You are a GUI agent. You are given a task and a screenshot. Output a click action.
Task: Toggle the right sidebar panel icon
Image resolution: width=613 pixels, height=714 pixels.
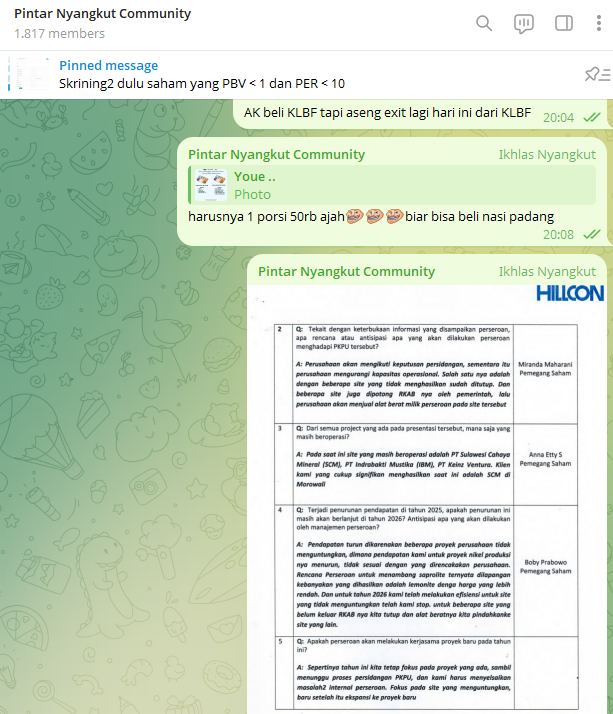point(564,23)
